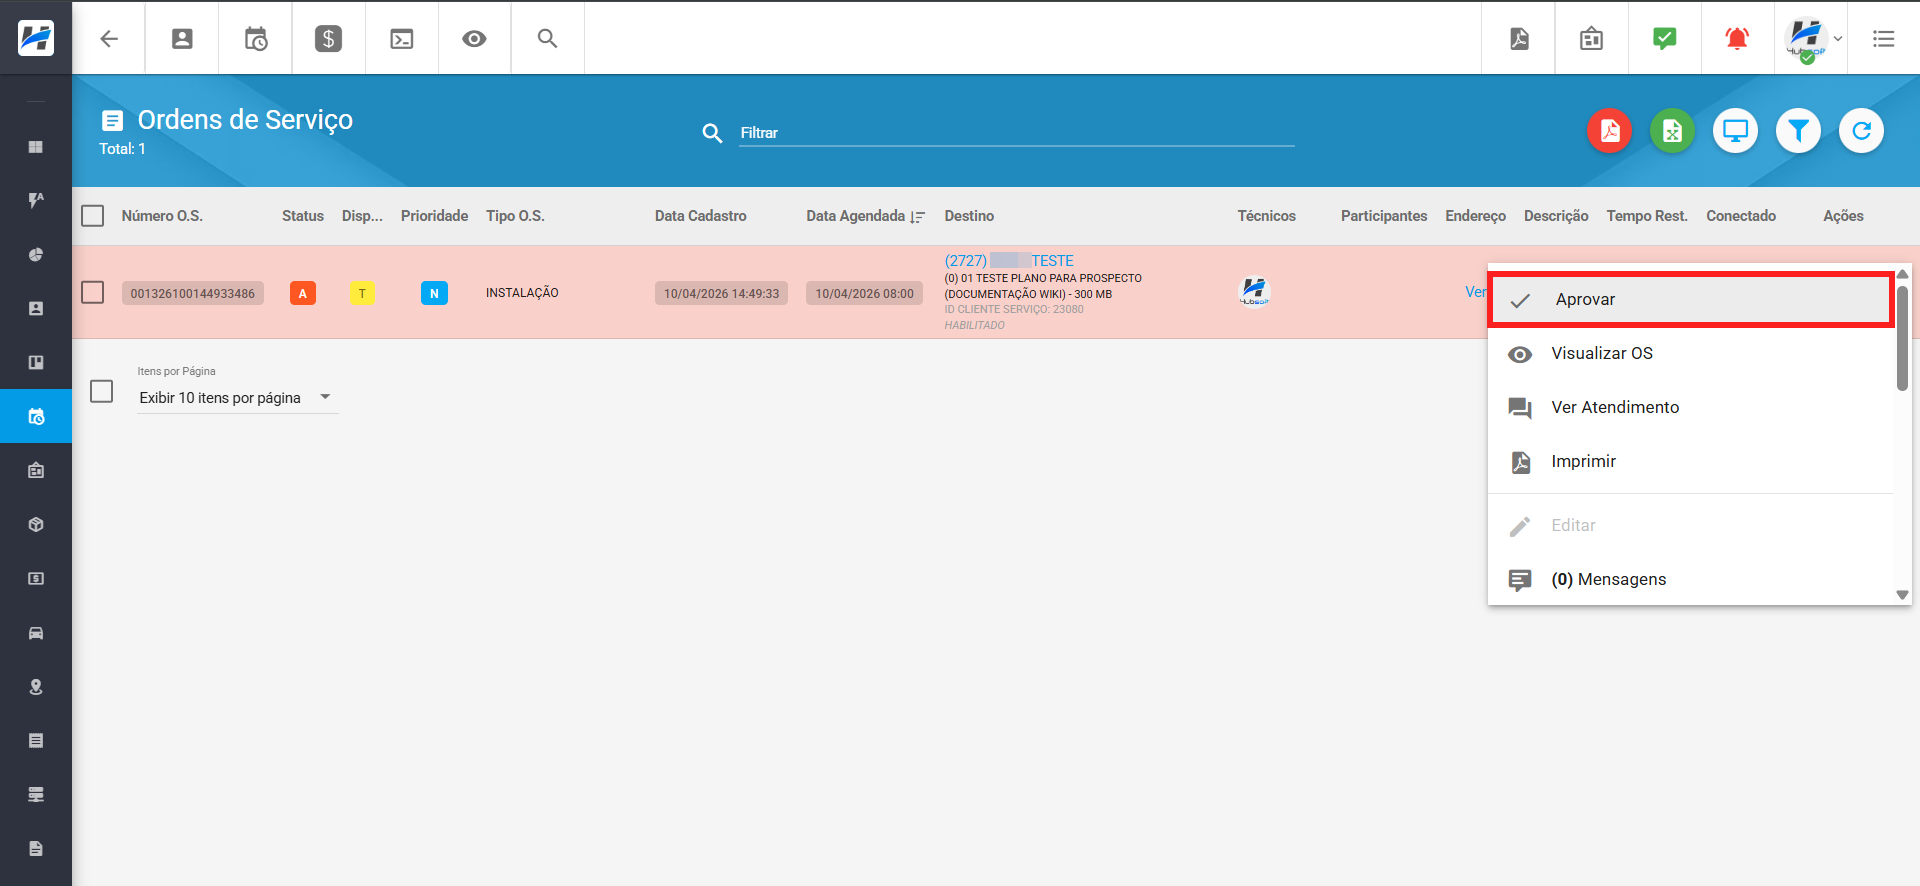Select all orders with header checkbox
This screenshot has width=1920, height=886.
pyautogui.click(x=93, y=216)
